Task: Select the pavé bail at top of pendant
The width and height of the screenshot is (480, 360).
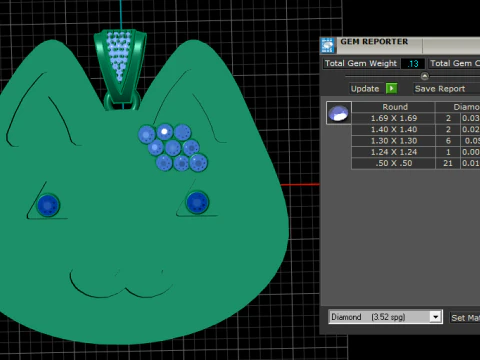Action: tap(120, 66)
